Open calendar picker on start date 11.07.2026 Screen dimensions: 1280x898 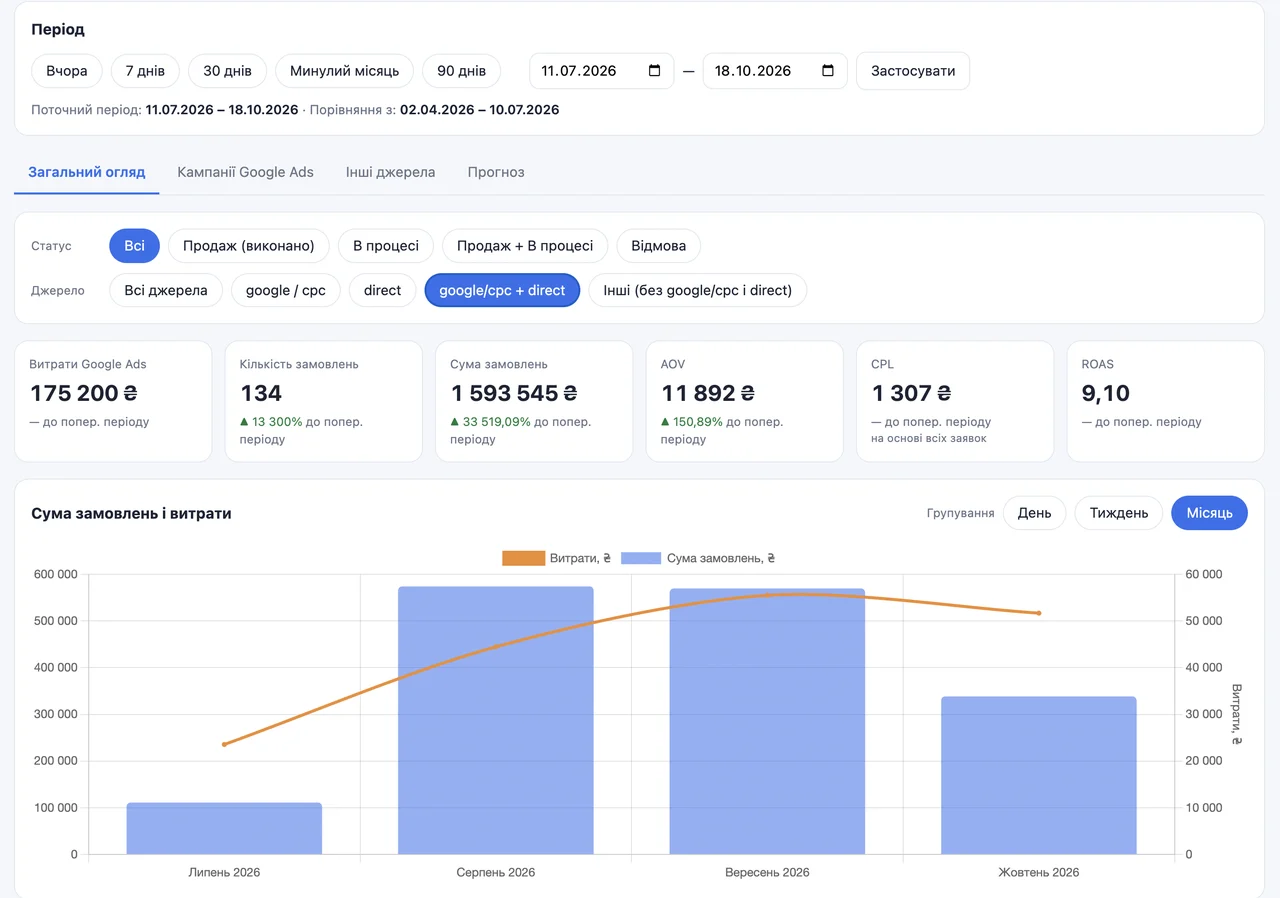(655, 71)
